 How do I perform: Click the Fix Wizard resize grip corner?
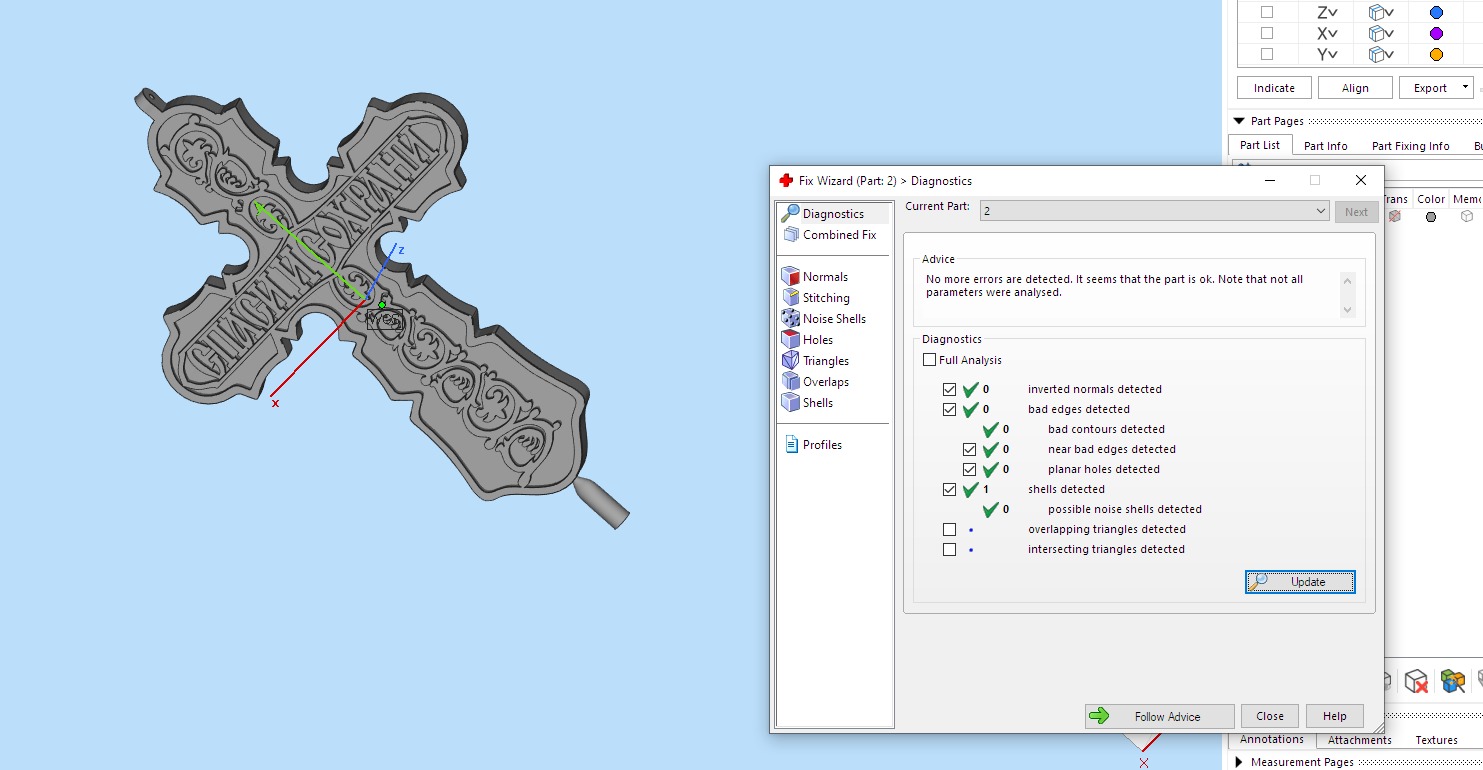(x=1377, y=726)
